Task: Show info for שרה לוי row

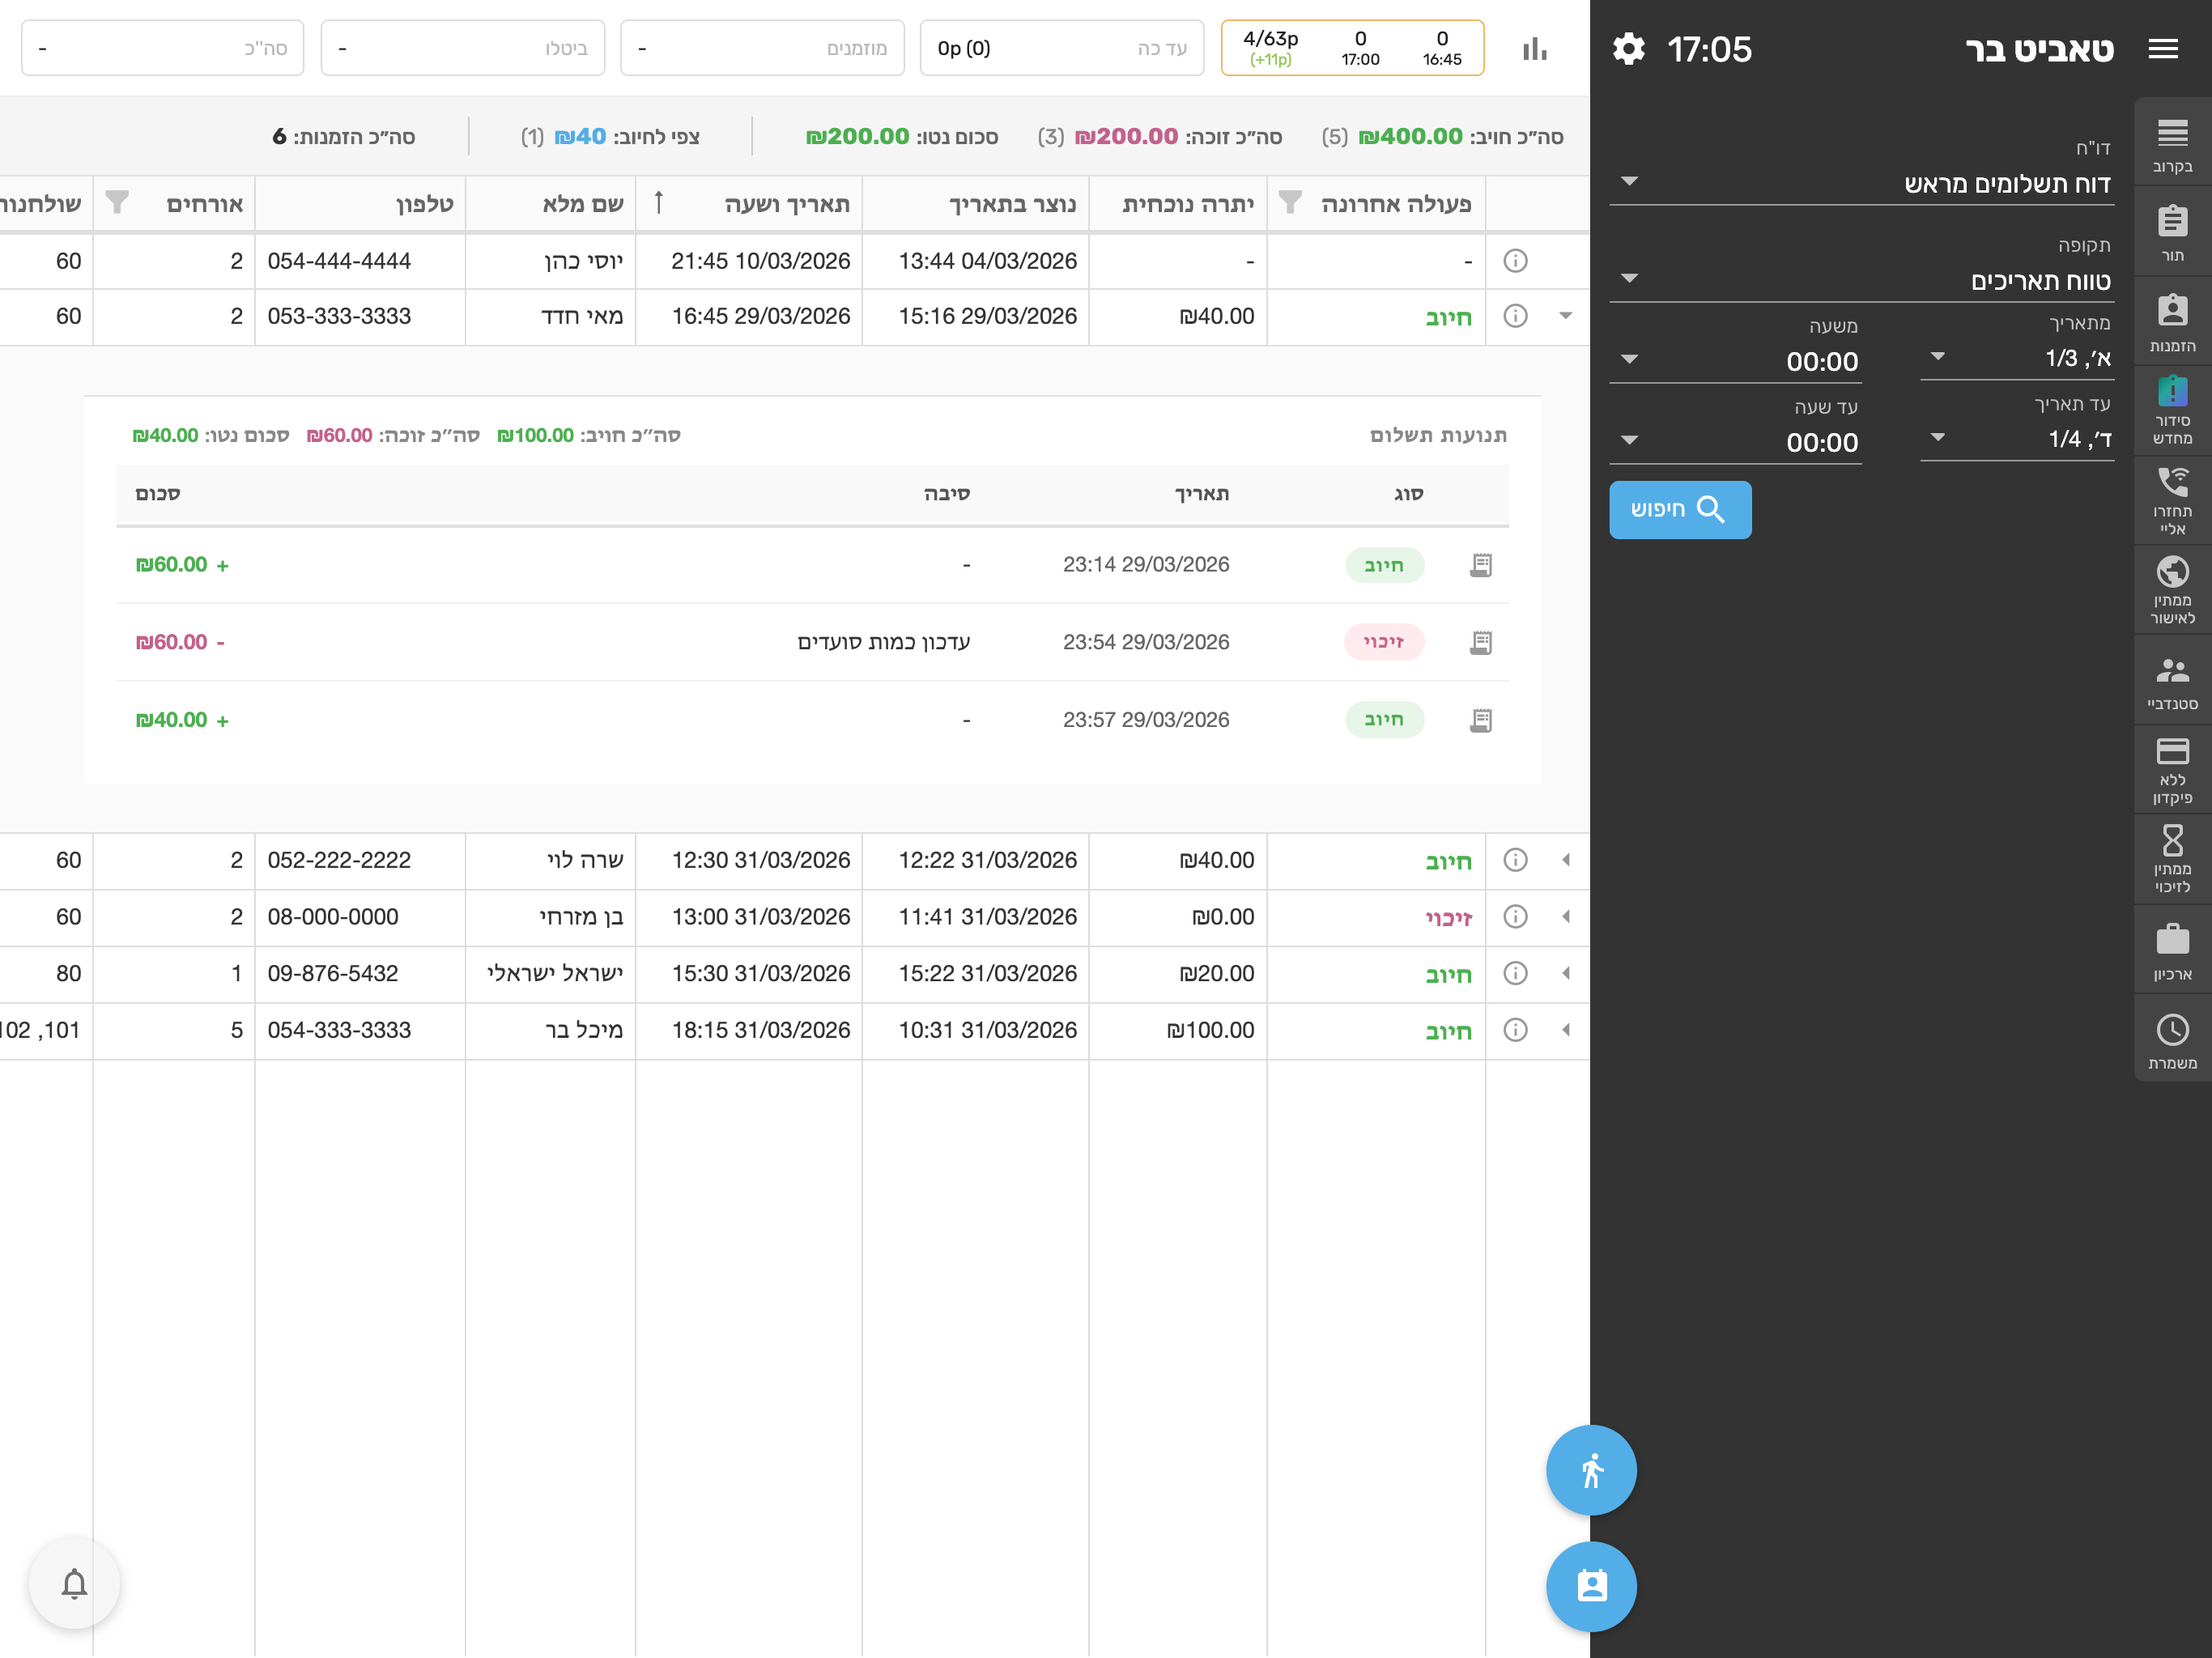Action: (x=1515, y=860)
